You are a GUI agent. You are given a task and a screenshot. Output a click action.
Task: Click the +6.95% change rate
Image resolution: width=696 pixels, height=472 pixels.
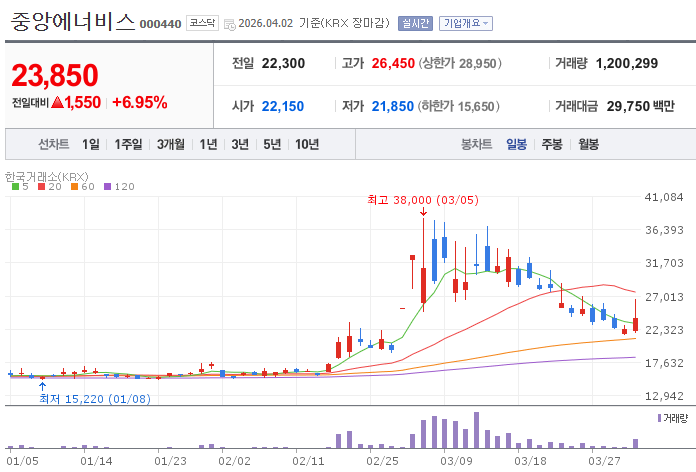coord(140,103)
